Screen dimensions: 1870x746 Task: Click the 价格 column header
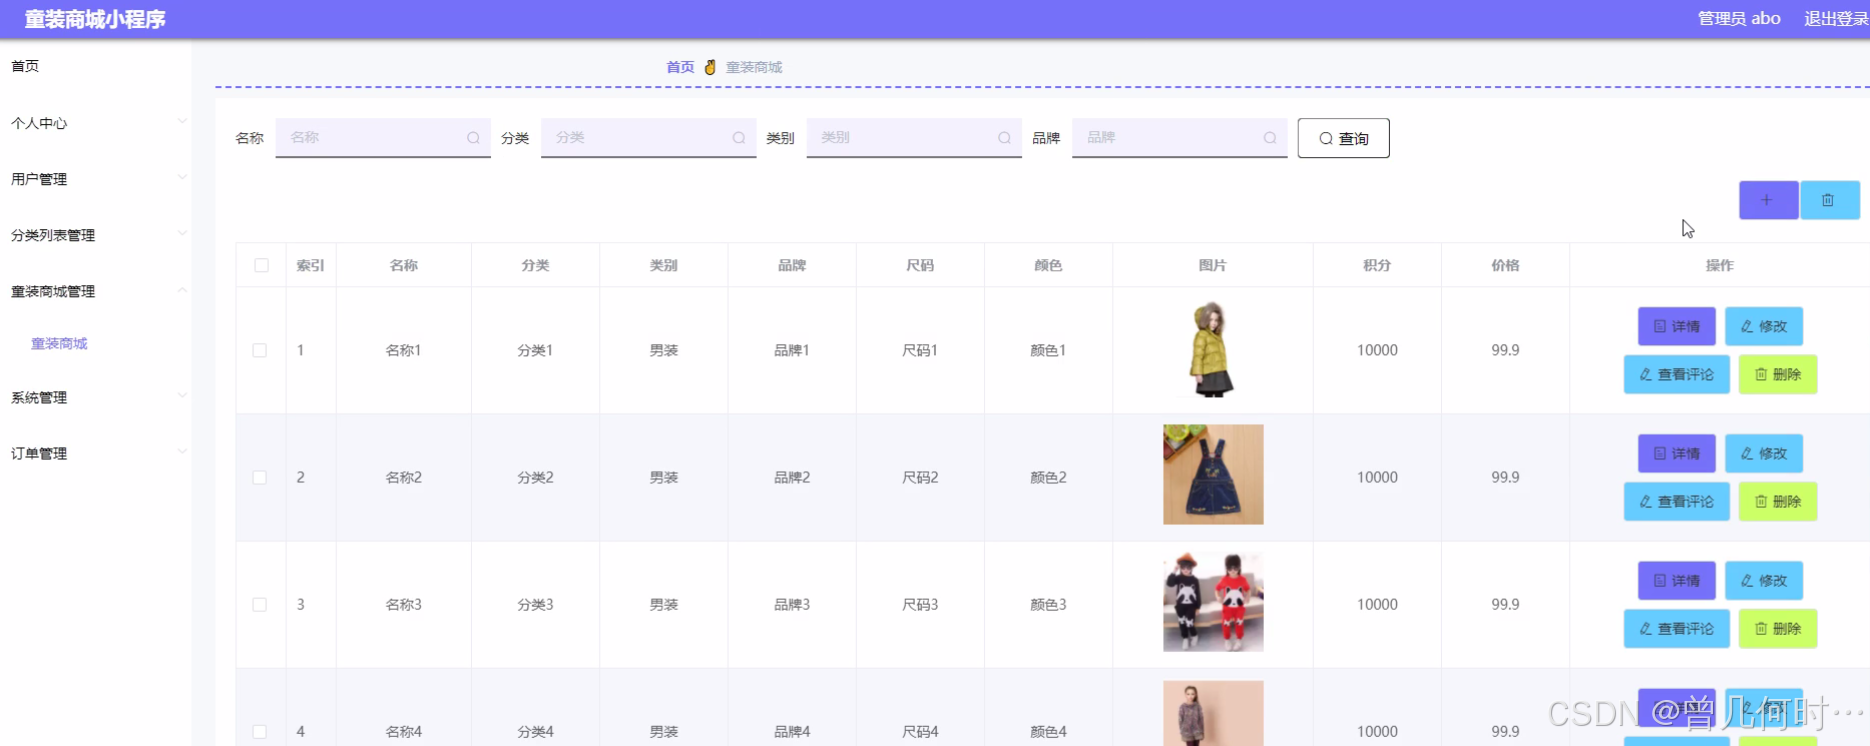coord(1505,265)
